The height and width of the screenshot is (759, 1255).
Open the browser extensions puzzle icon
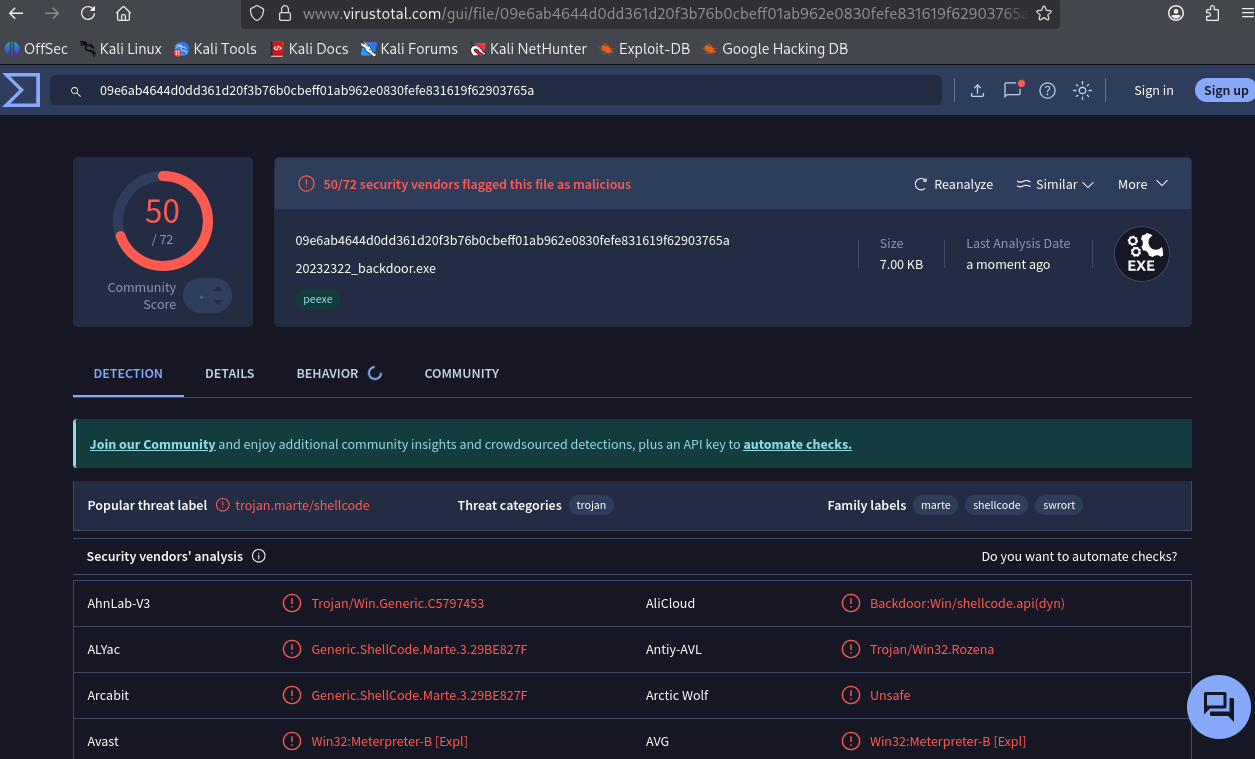point(1213,14)
